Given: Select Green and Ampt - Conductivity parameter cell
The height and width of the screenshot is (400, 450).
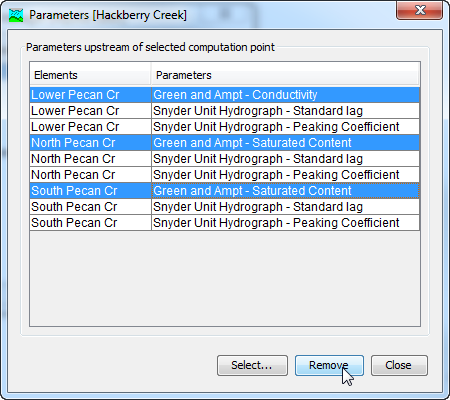Looking at the screenshot, I should click(286, 95).
